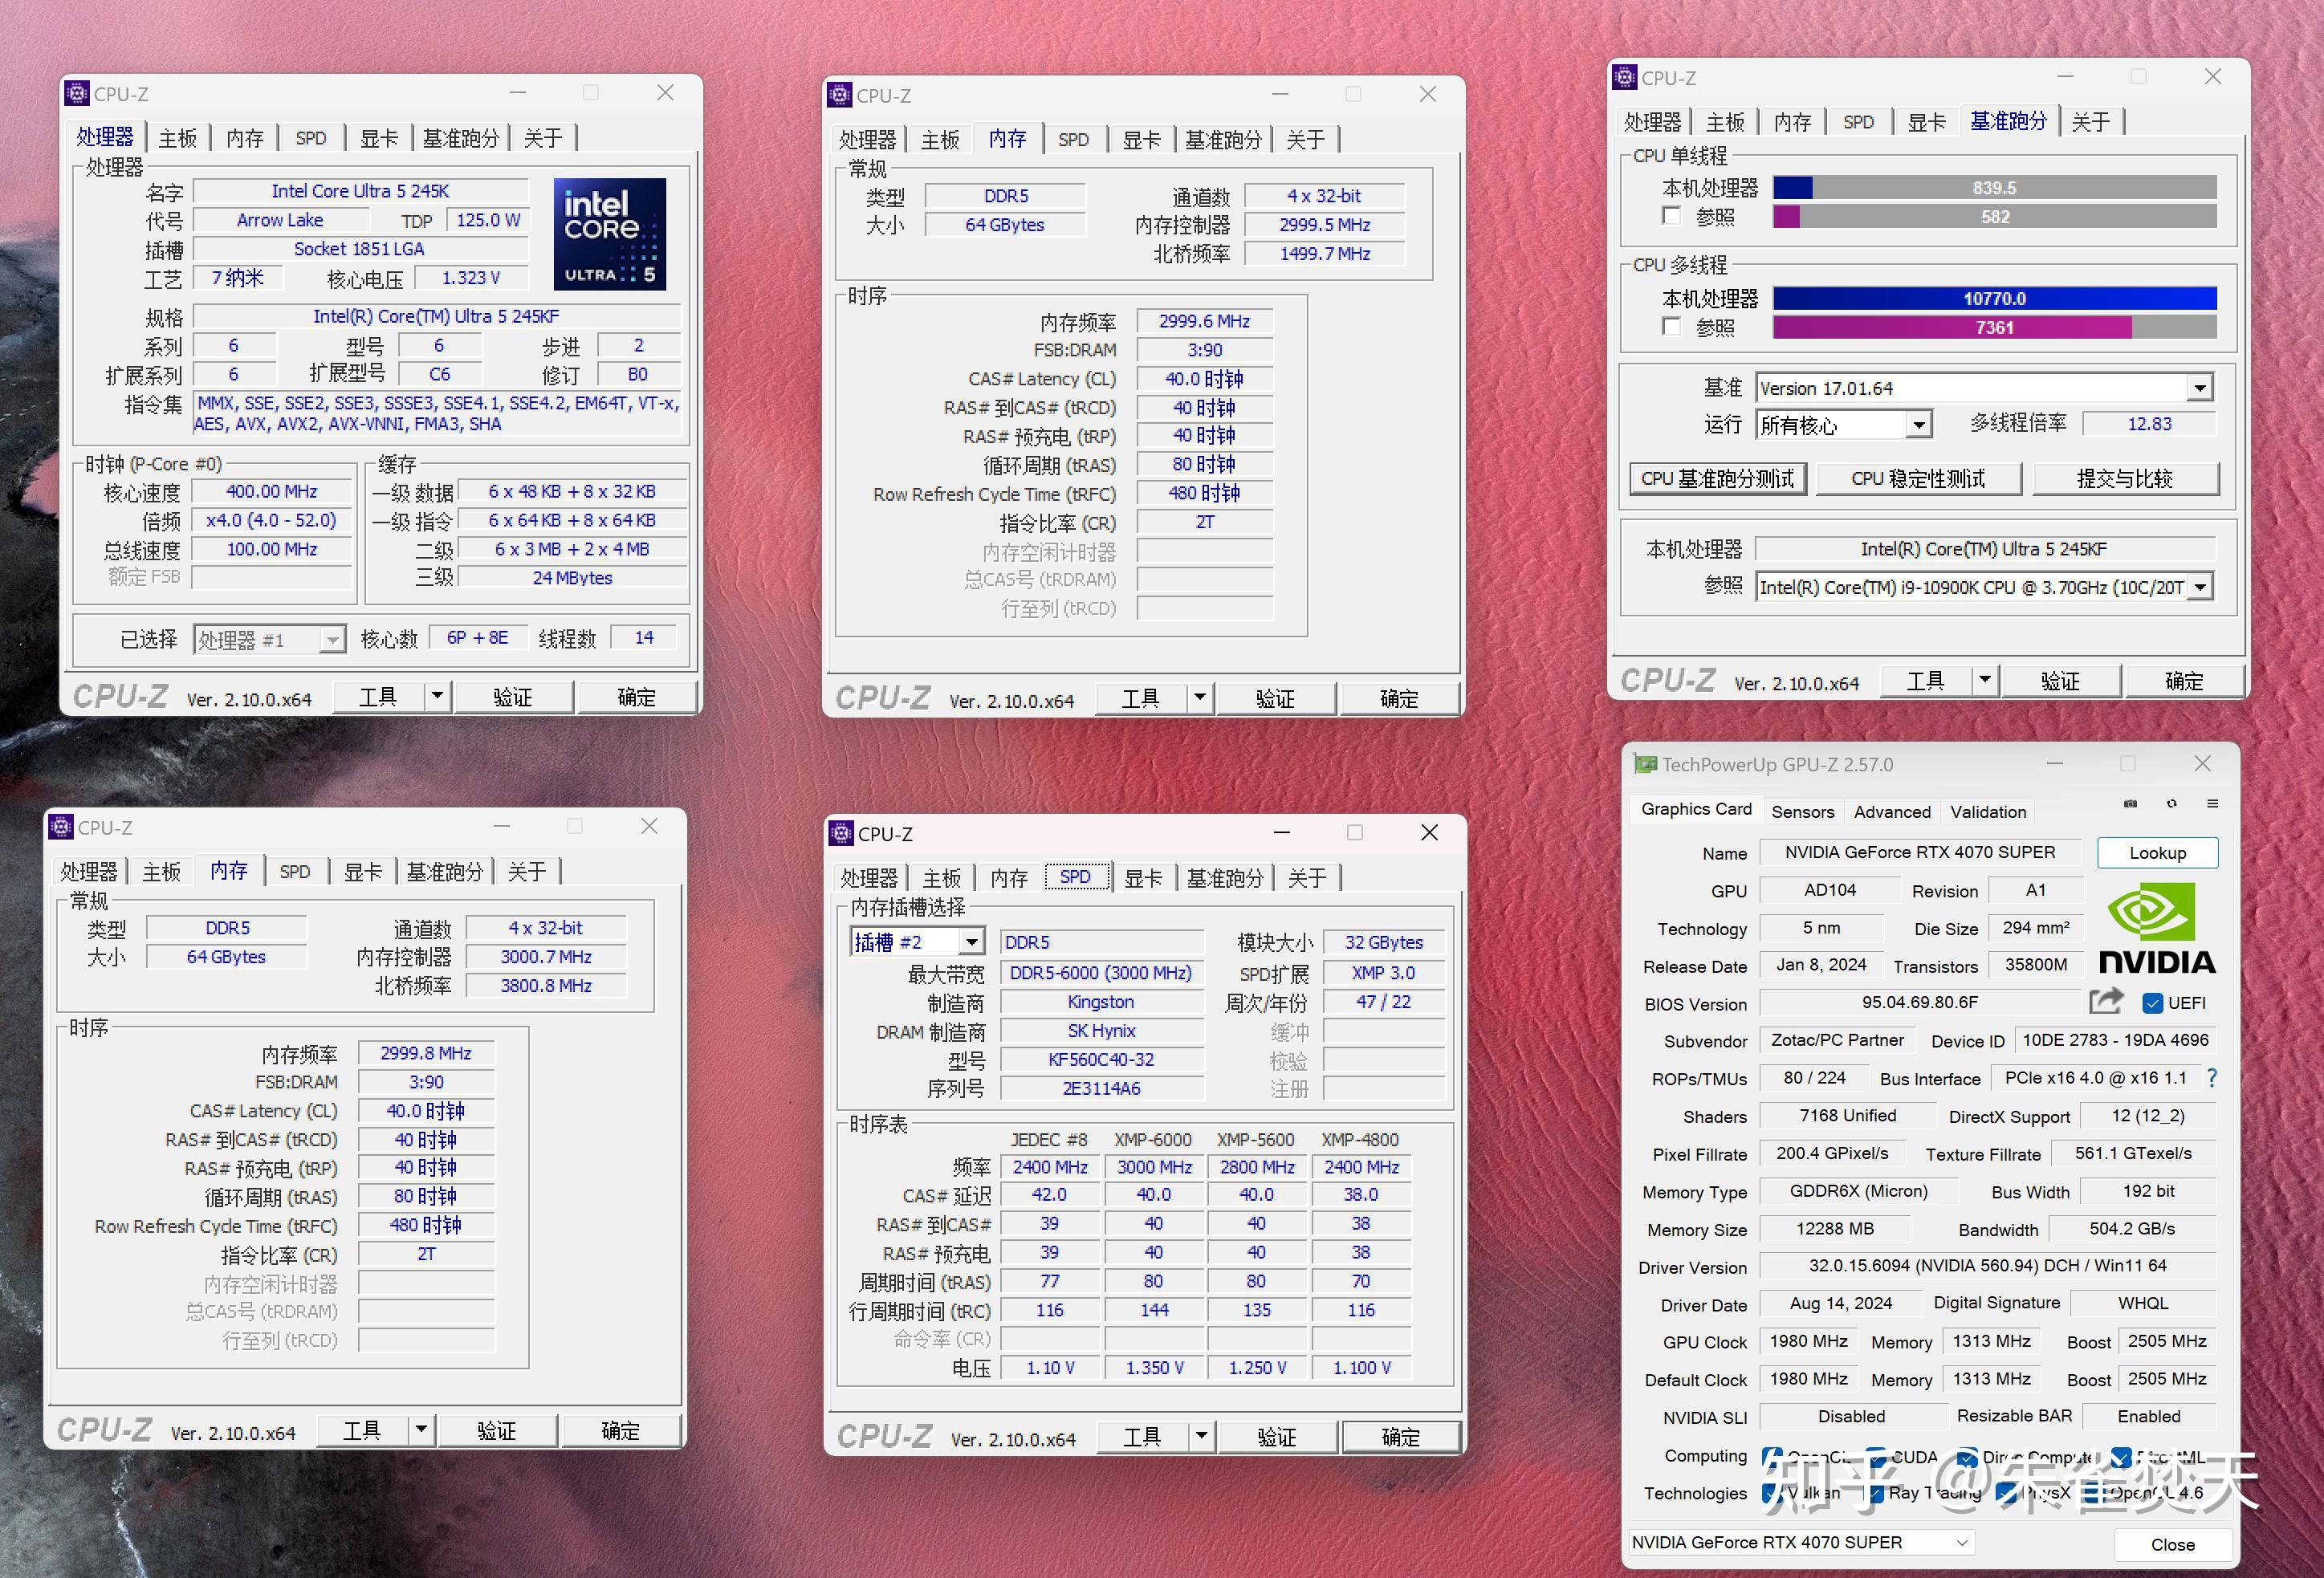Open the Advanced tab in GPU-Z
Screen dimensions: 2324x1578
click(x=1892, y=812)
